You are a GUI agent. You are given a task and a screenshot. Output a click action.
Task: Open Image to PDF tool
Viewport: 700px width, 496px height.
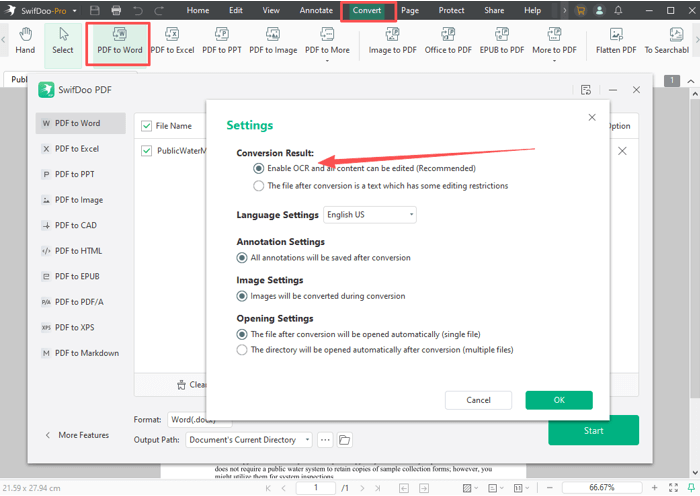(x=392, y=41)
